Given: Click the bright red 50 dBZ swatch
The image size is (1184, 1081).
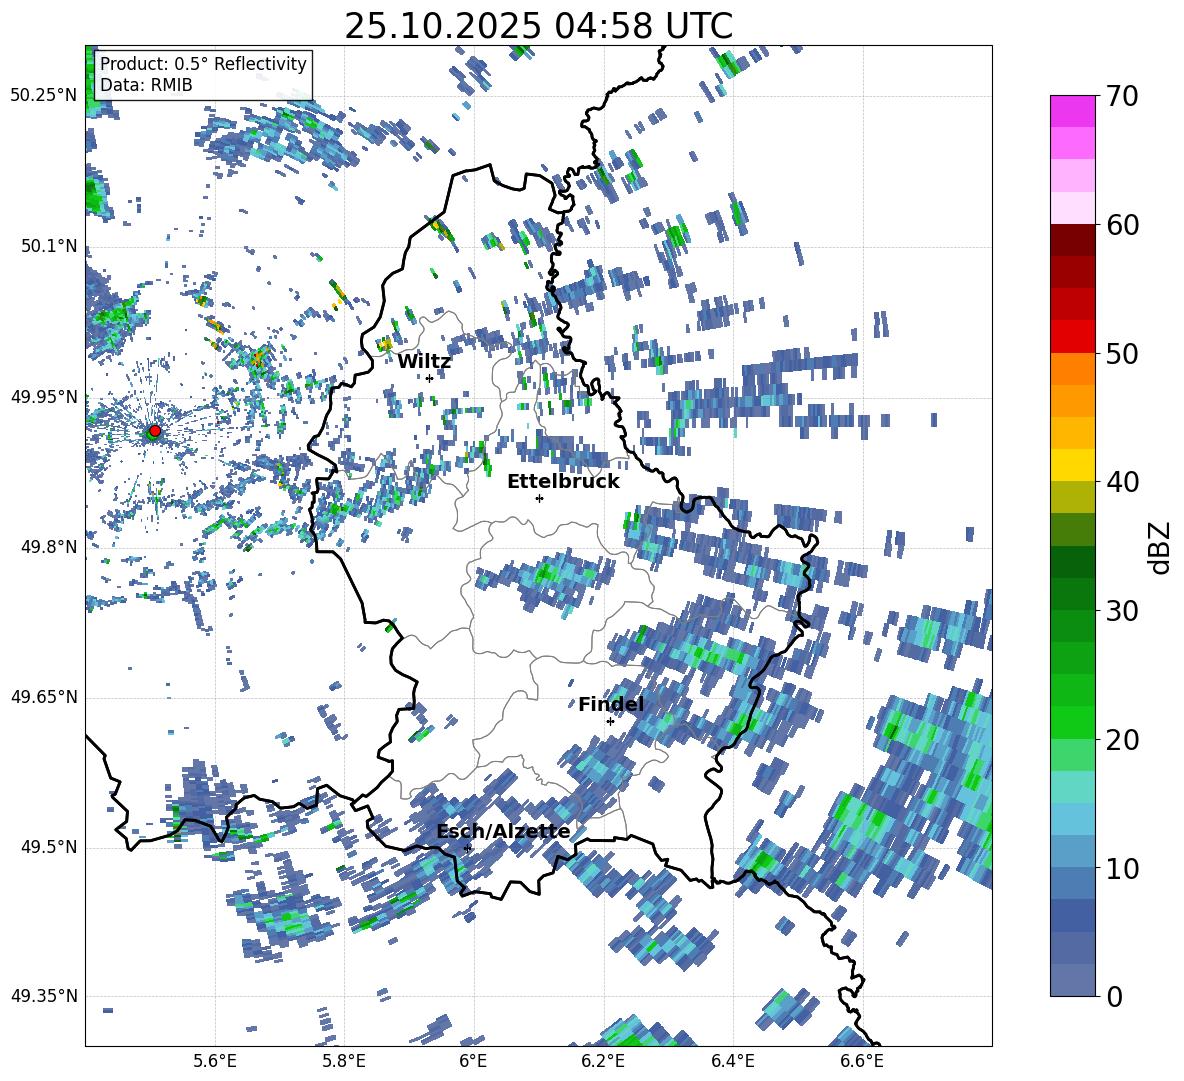Looking at the screenshot, I should coord(1072,337).
